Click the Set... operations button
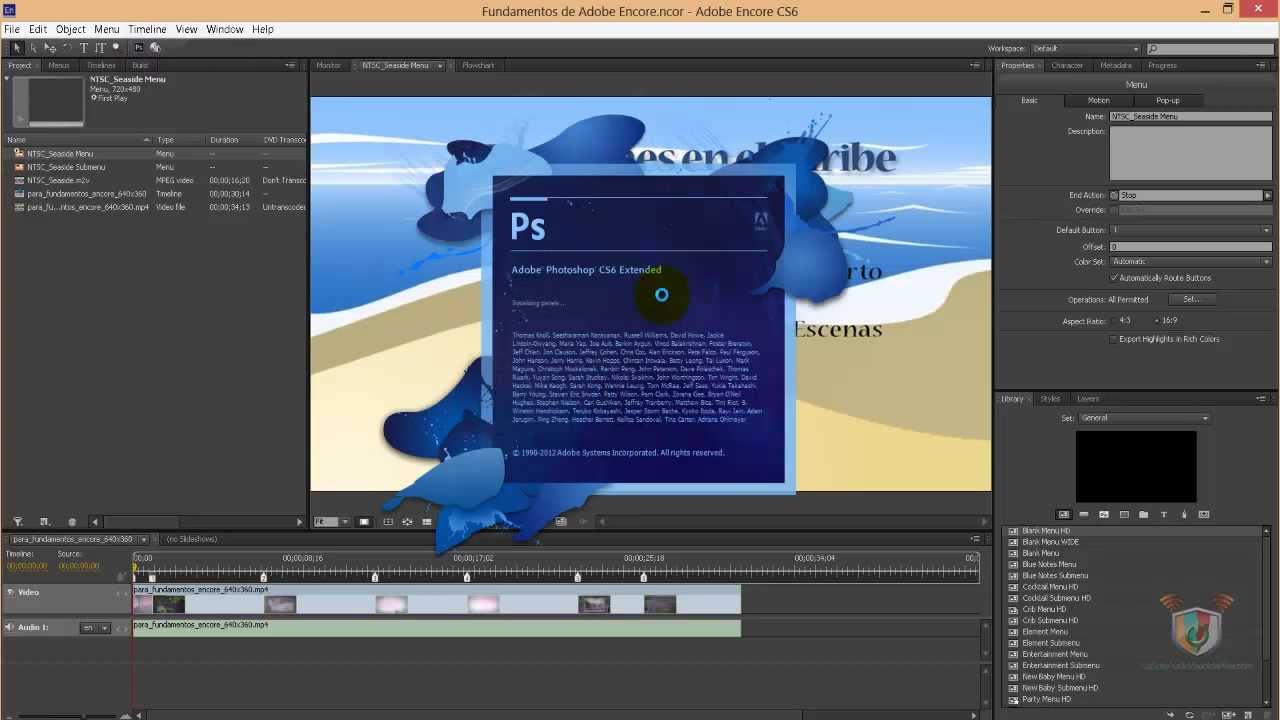The height and width of the screenshot is (720, 1280). [x=1191, y=299]
